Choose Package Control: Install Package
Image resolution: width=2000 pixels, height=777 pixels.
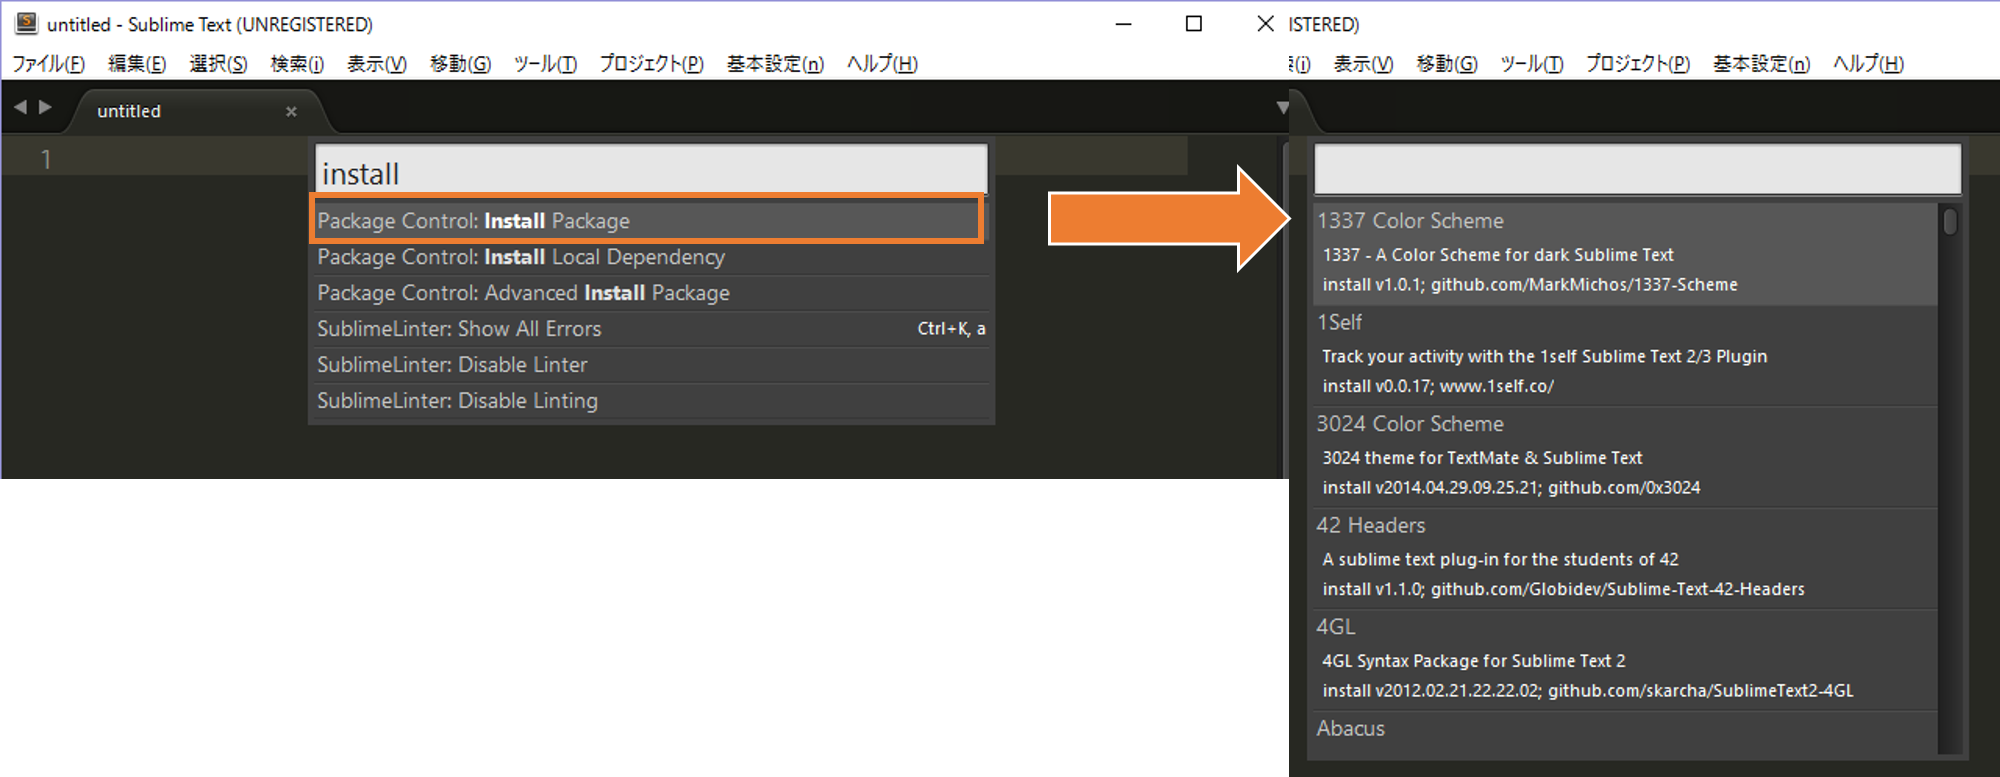click(x=649, y=220)
